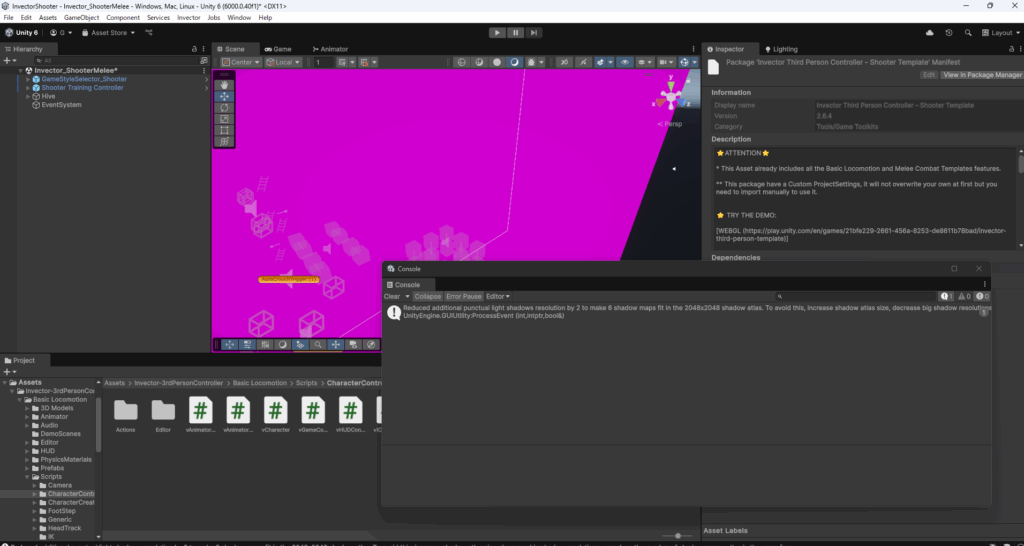
Task: Open the Center pivot dropdown
Action: click(x=241, y=62)
